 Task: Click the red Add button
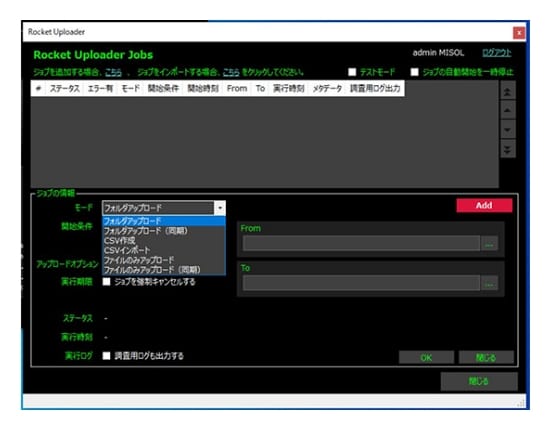pos(484,206)
